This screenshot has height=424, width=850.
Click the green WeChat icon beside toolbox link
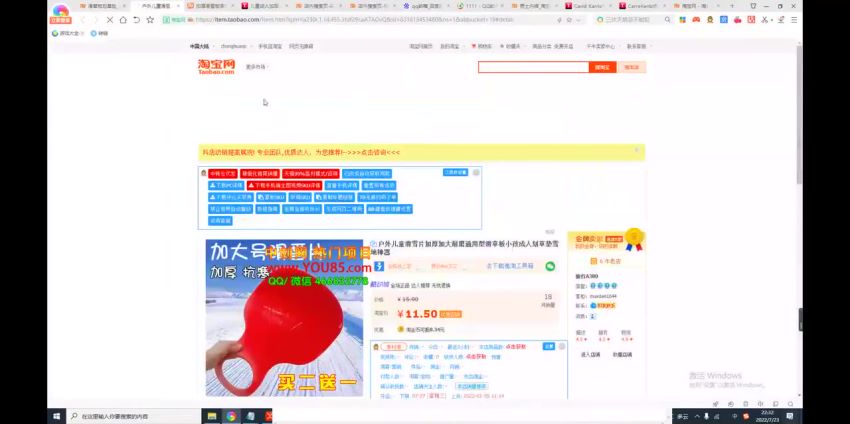point(550,266)
